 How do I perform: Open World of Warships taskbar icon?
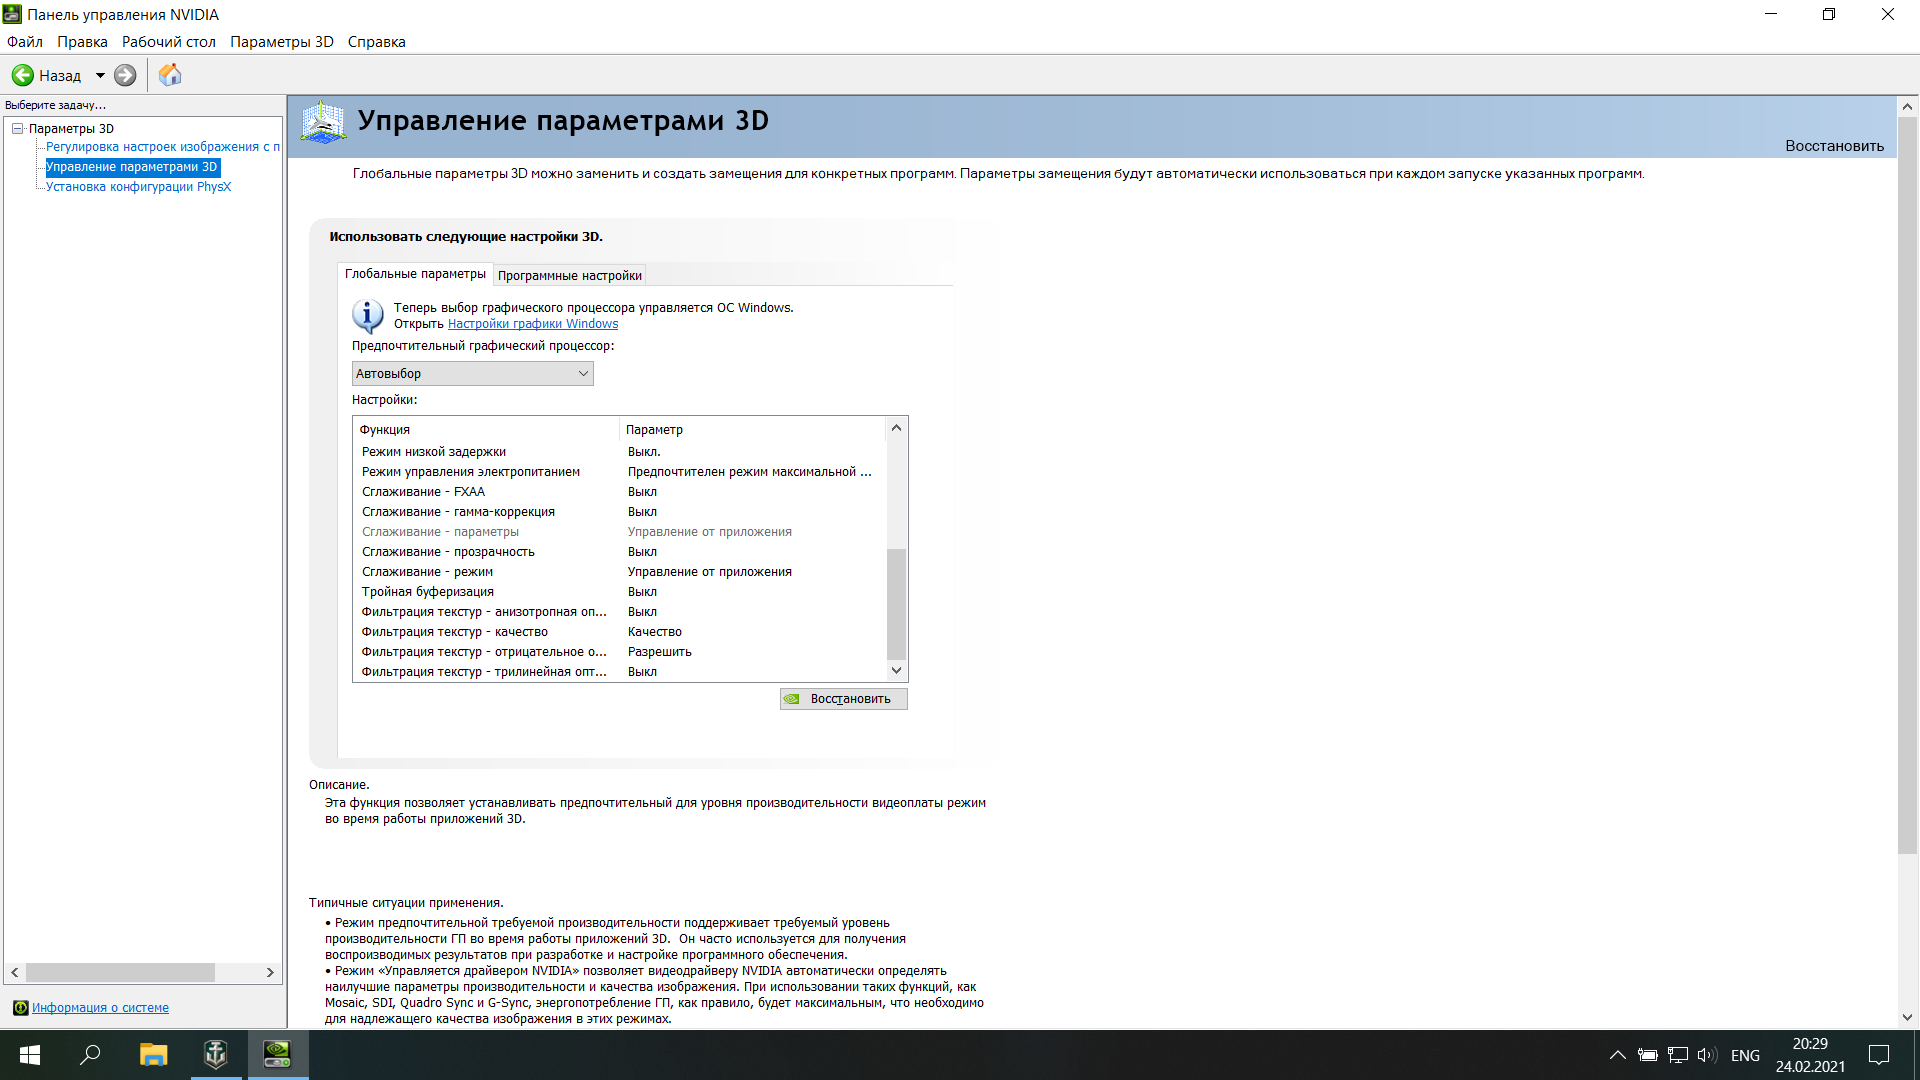[215, 1055]
